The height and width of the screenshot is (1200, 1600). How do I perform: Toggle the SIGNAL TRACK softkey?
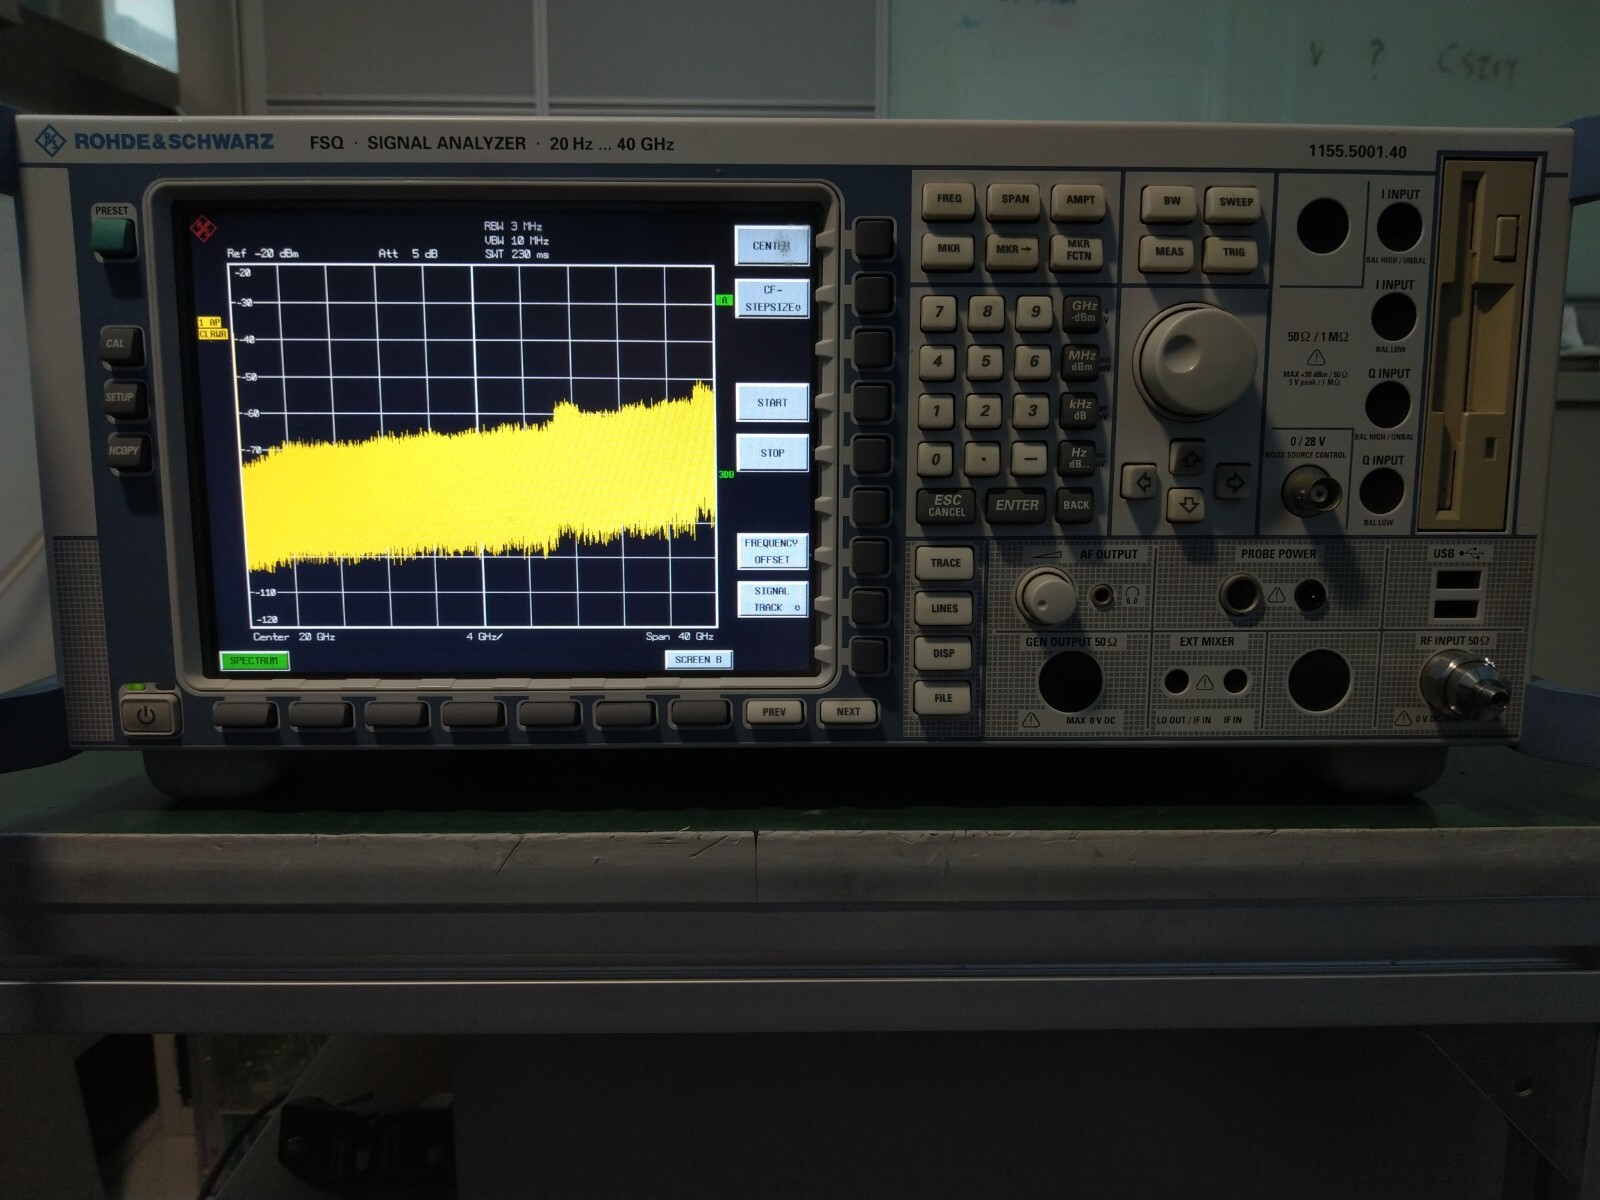click(771, 599)
